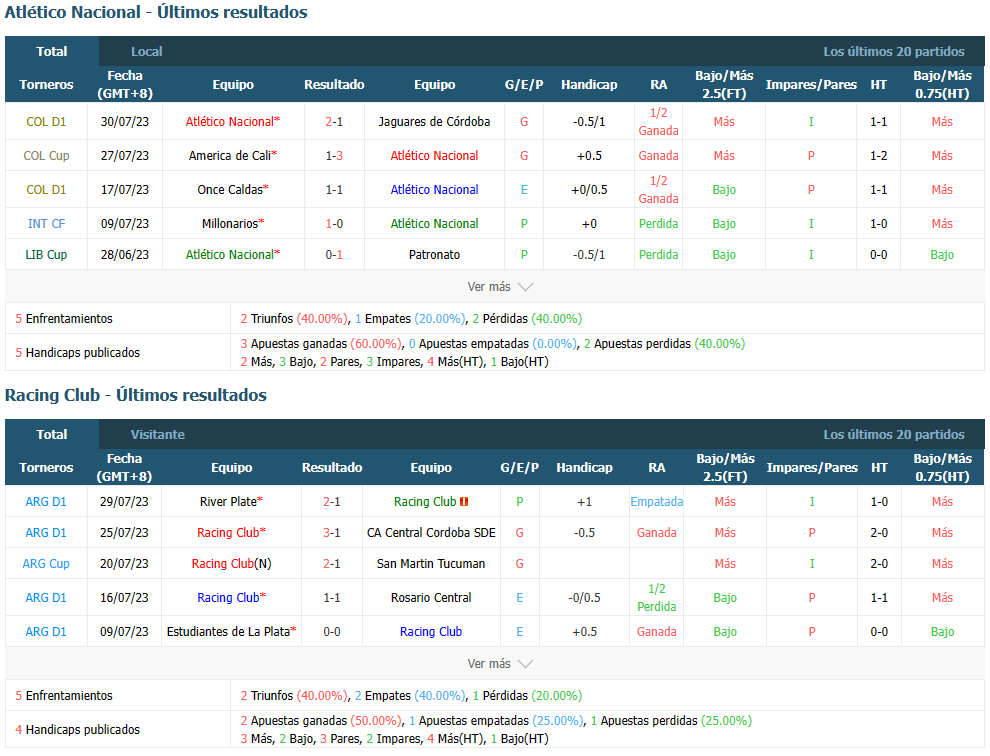Click CA Central Cordoba SDE team name
The height and width of the screenshot is (756, 990).
(x=431, y=533)
